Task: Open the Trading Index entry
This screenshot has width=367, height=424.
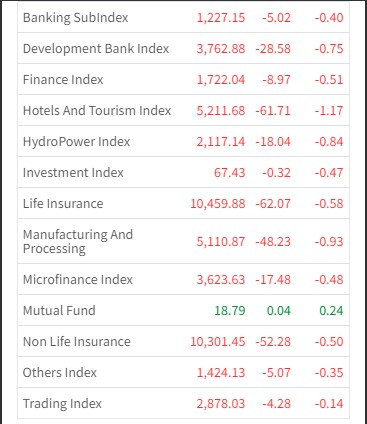Action: (62, 404)
